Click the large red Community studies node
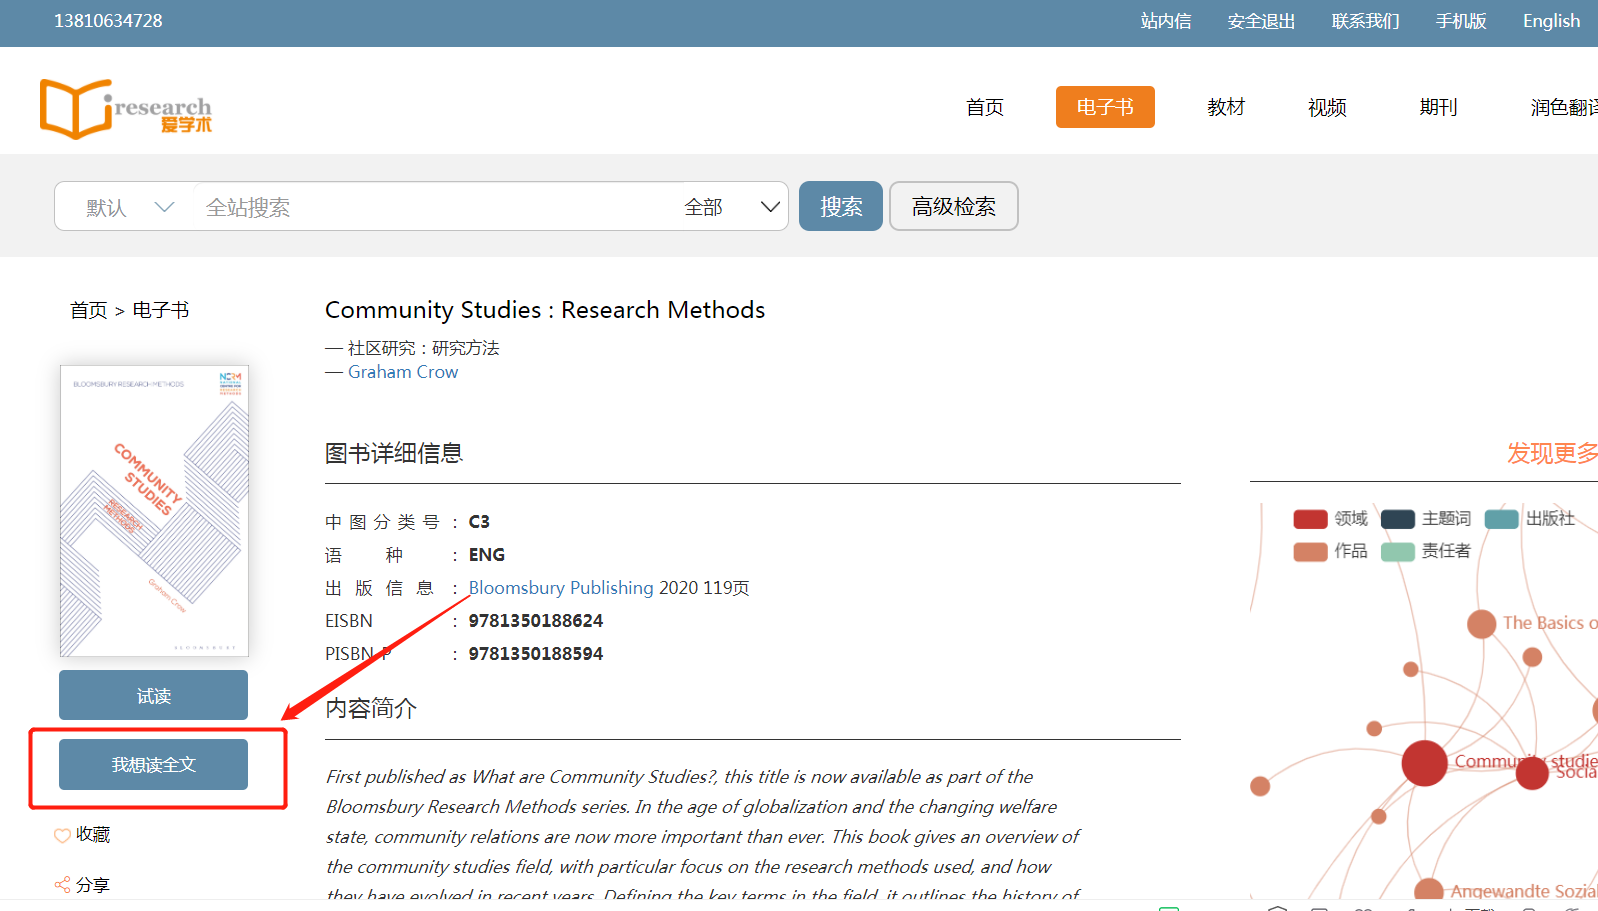 point(1424,763)
